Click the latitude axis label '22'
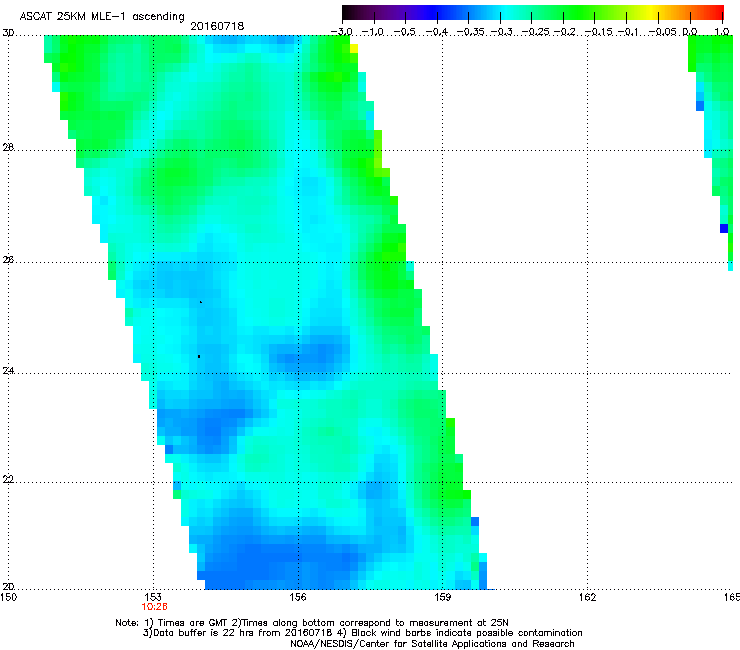The width and height of the screenshot is (740, 650). pyautogui.click(x=8, y=479)
